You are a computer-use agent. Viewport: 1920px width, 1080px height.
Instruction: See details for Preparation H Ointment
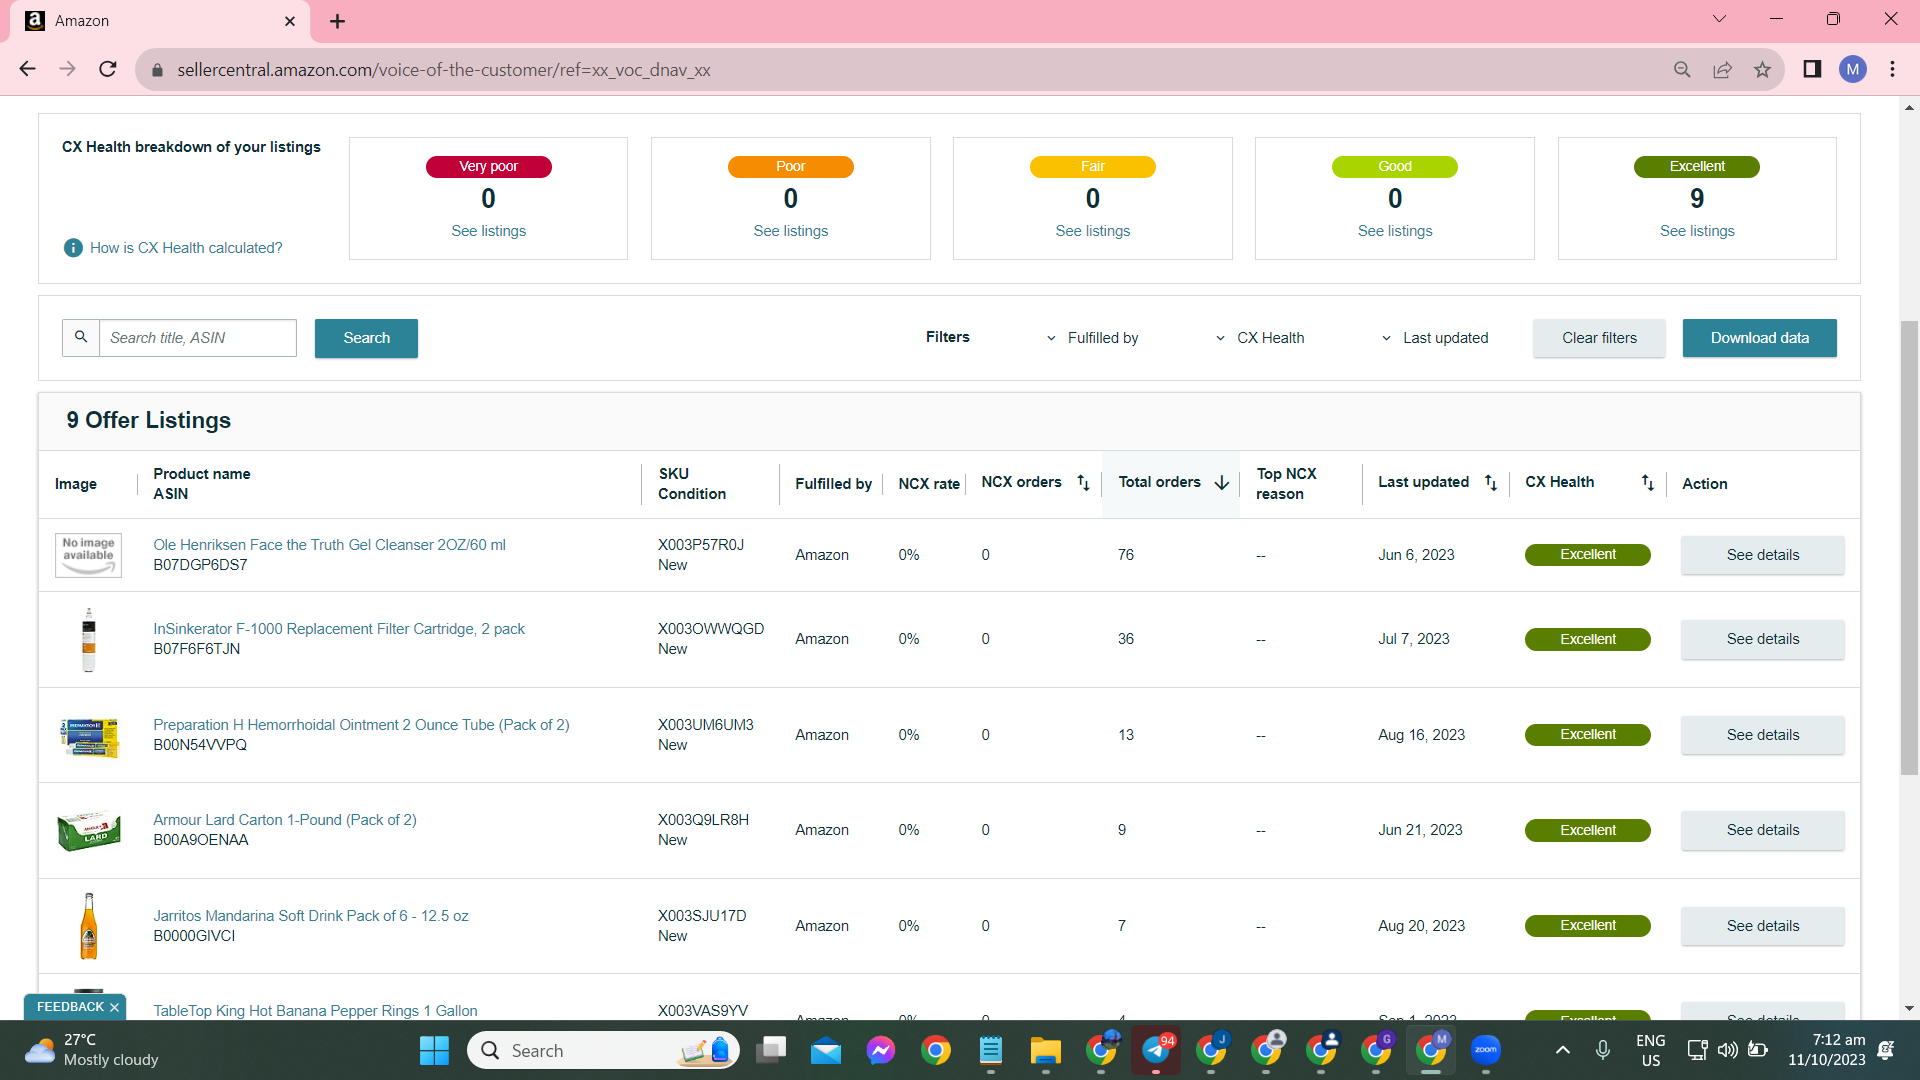(1762, 735)
